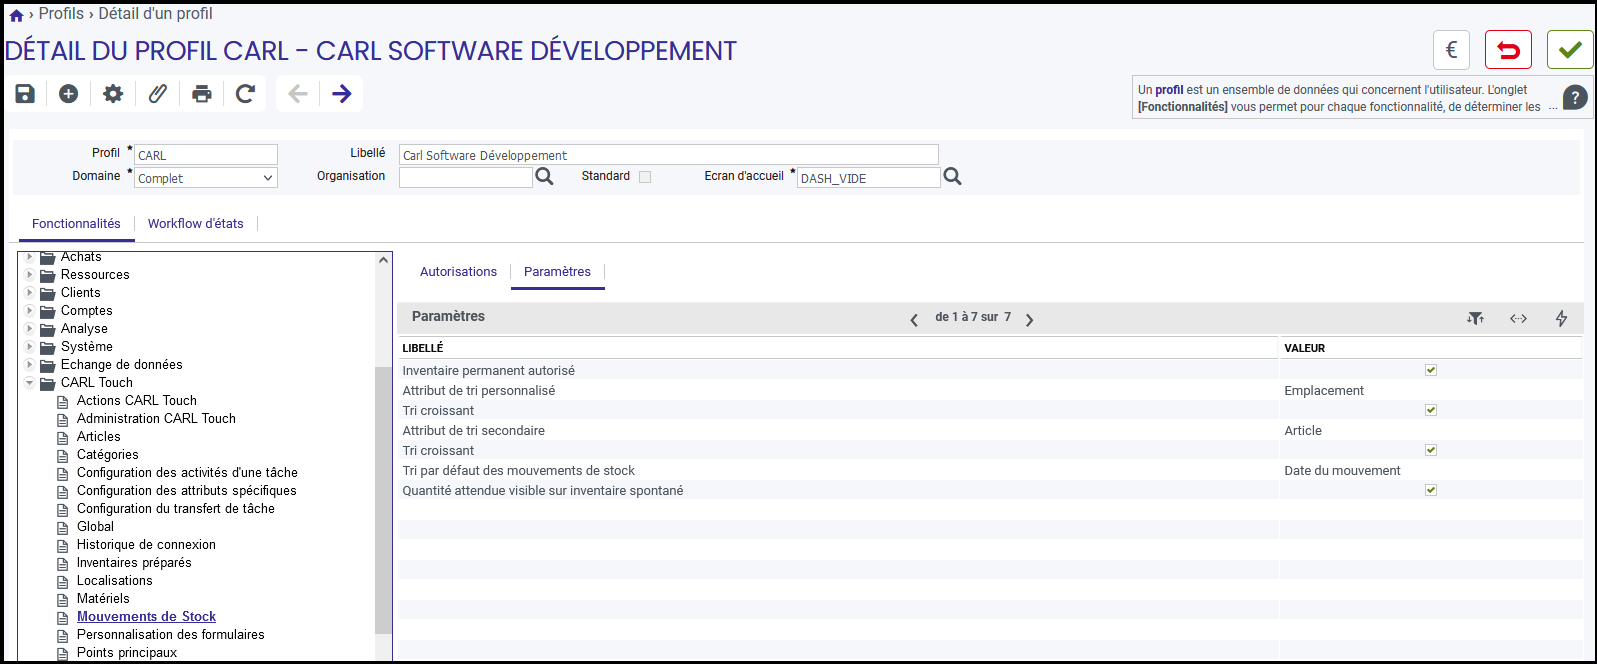Switch to the Autorisations tab
Screen dimensions: 1597x664
click(458, 272)
